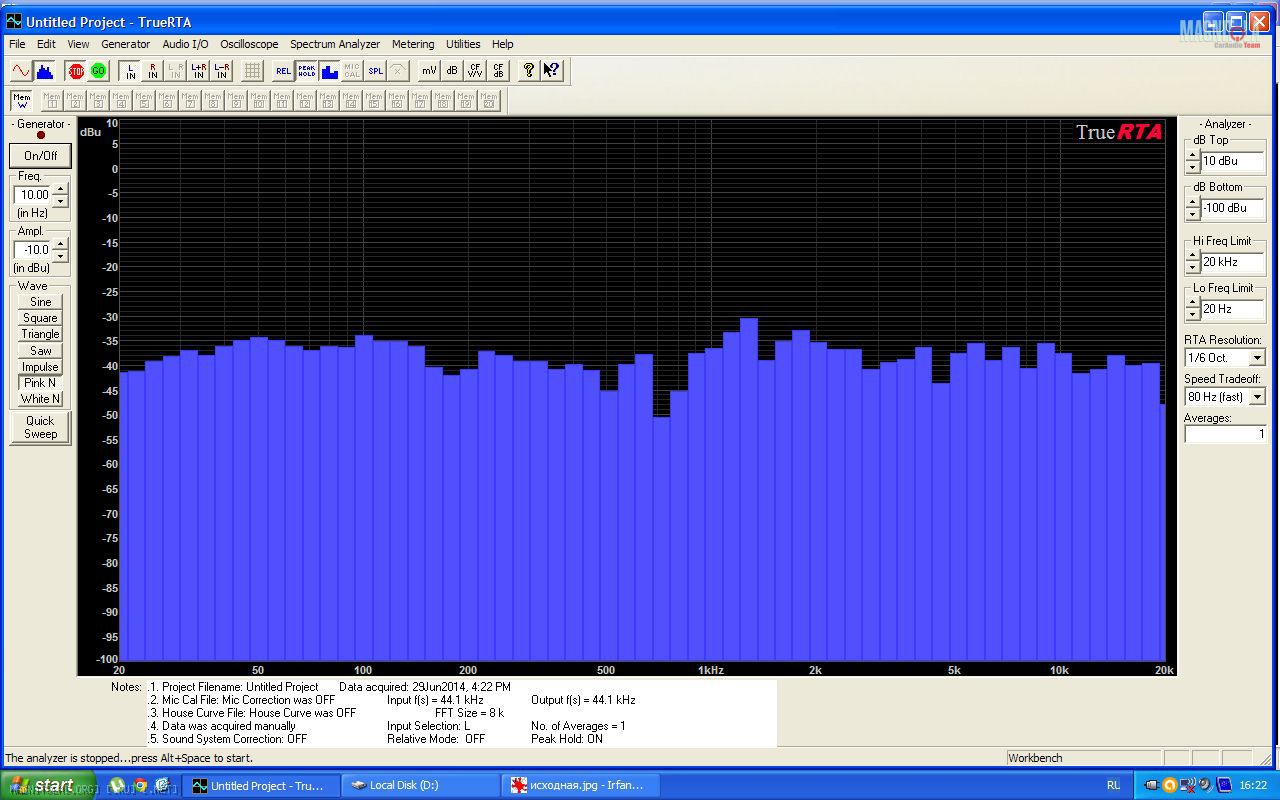The image size is (1280, 800).
Task: Toggle REL relative mode icon
Action: (x=284, y=71)
